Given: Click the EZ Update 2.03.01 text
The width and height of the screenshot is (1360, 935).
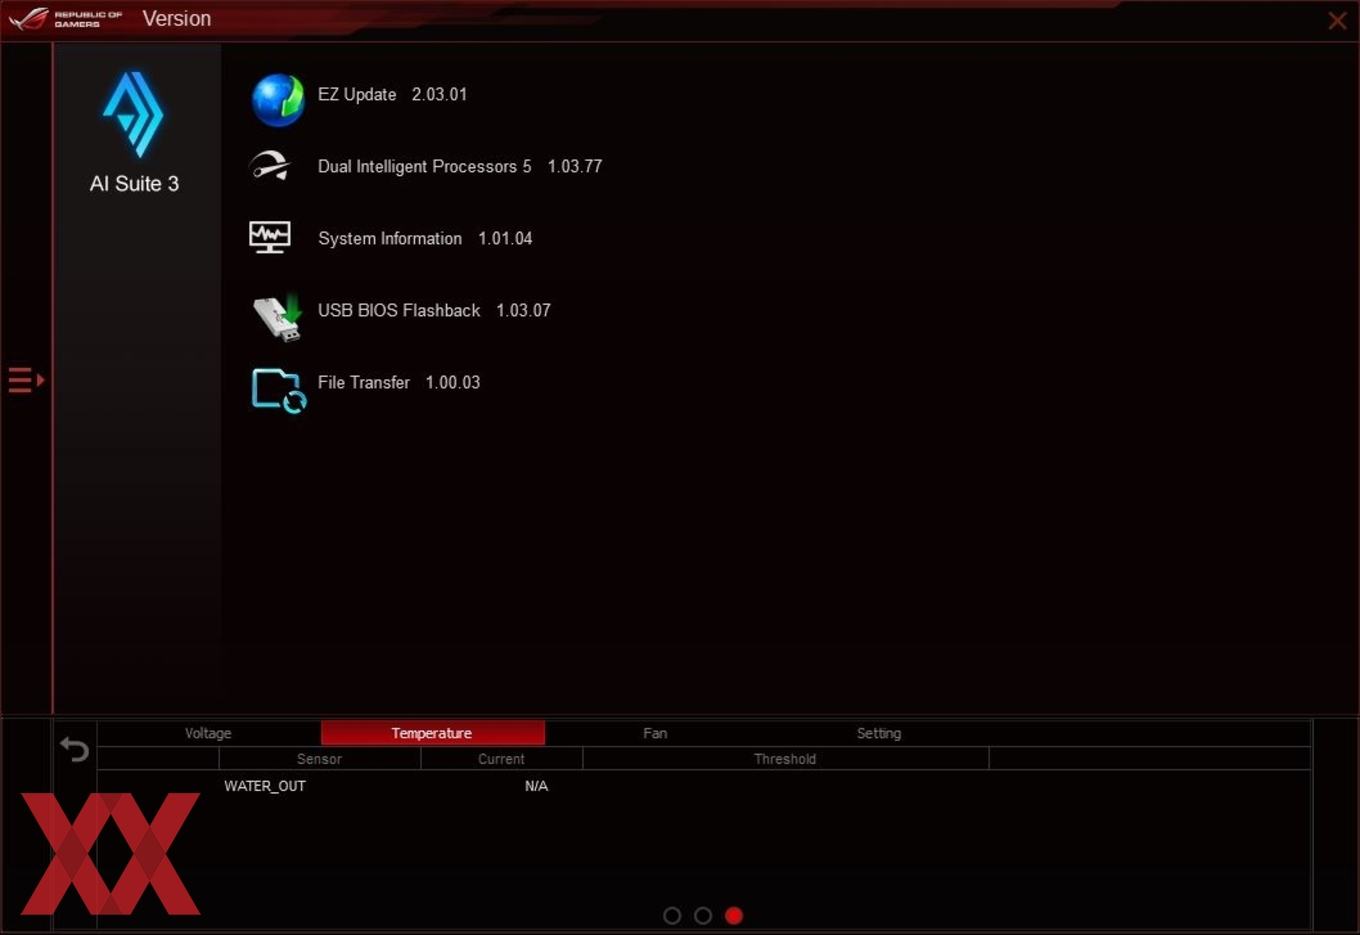Looking at the screenshot, I should click(392, 94).
